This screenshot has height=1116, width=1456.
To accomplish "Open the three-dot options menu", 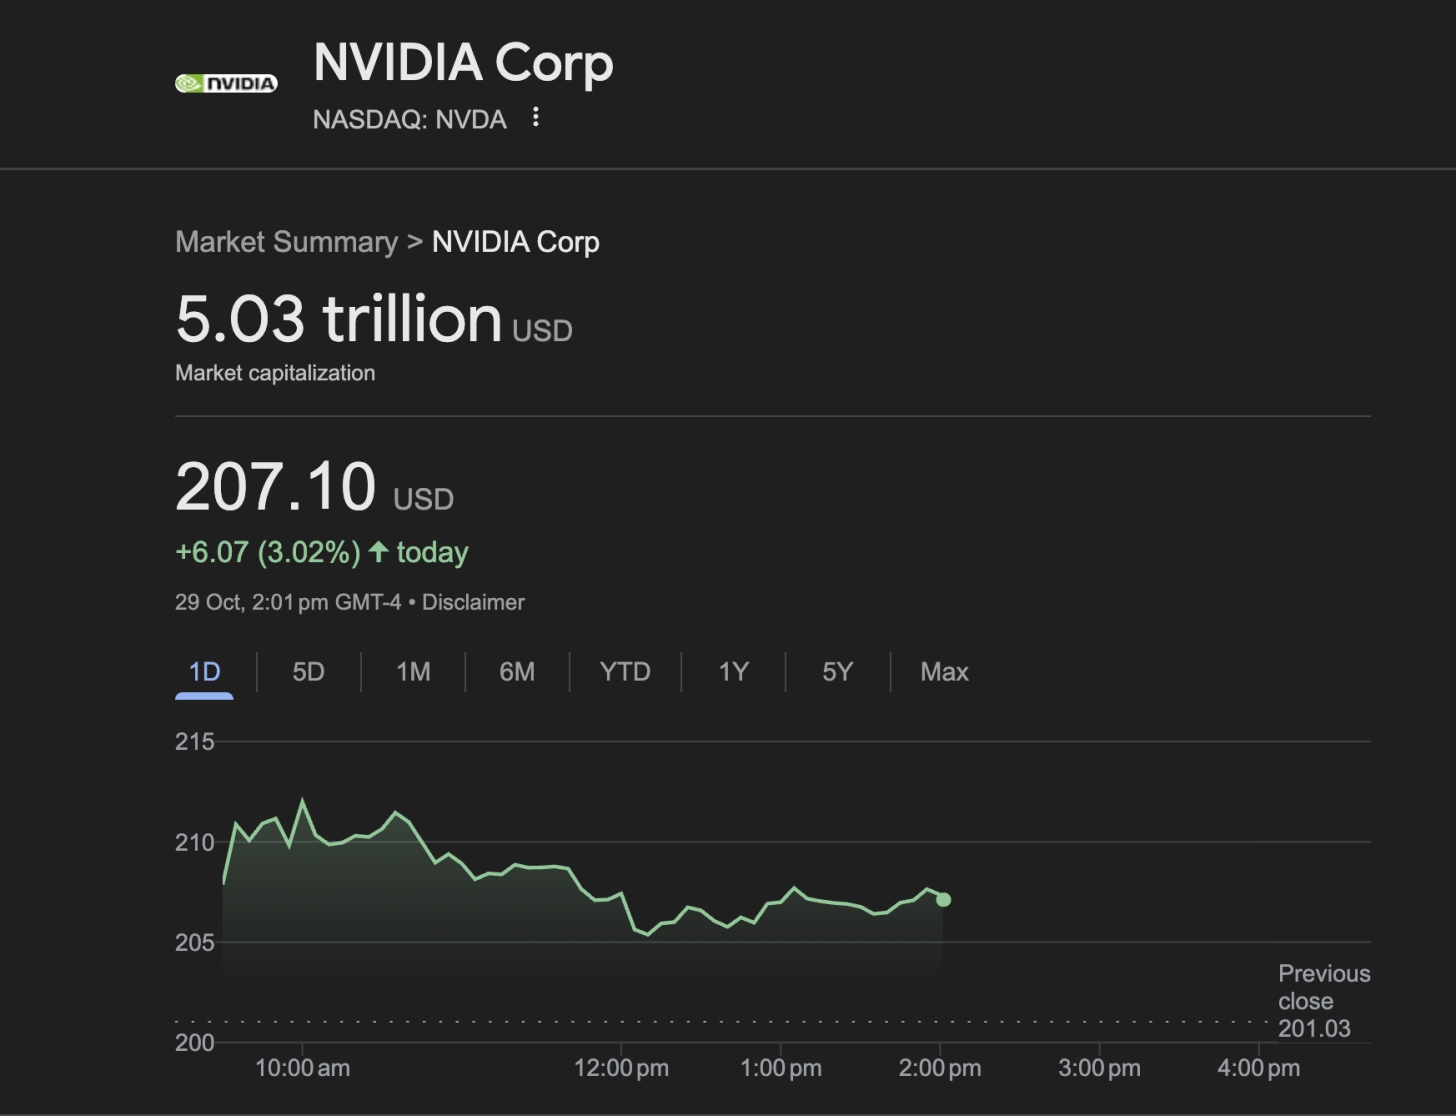I will click(536, 118).
